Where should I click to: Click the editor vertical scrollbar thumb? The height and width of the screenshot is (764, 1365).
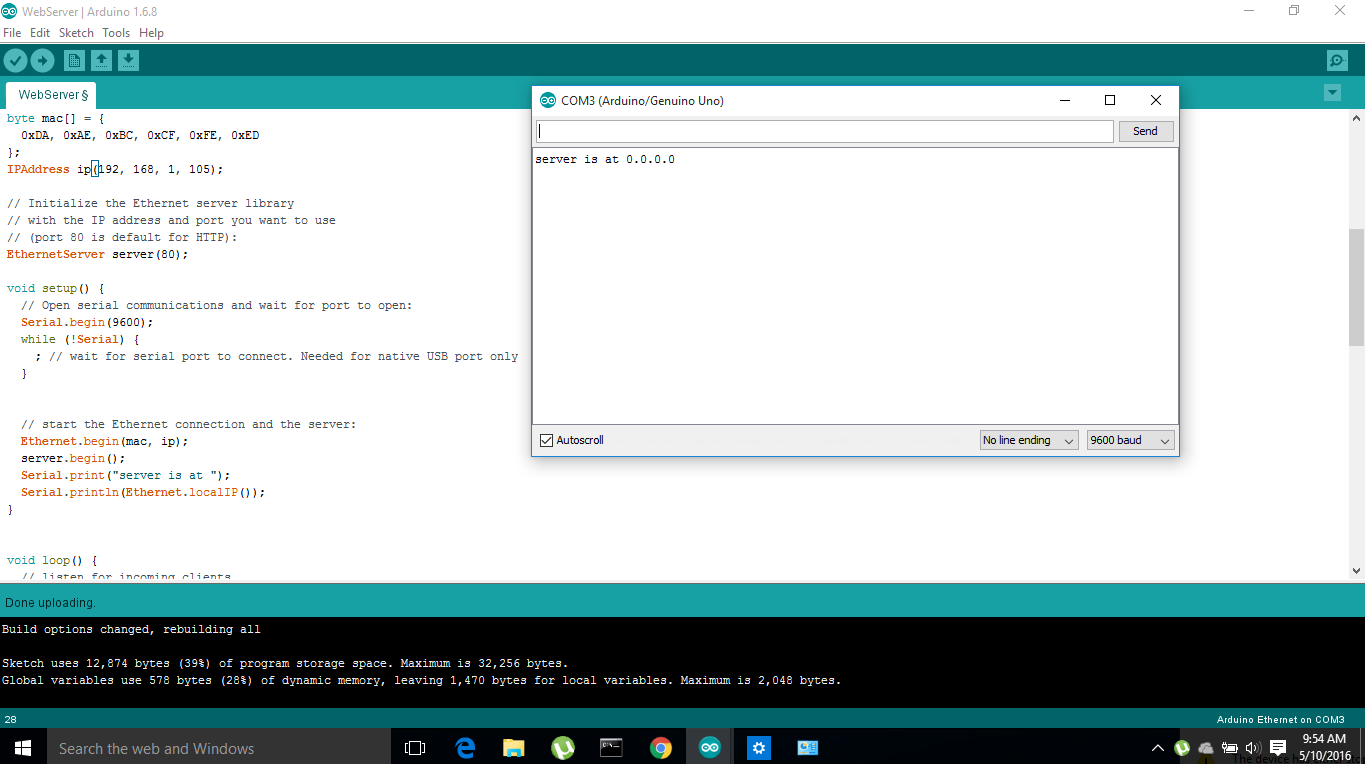[1356, 287]
